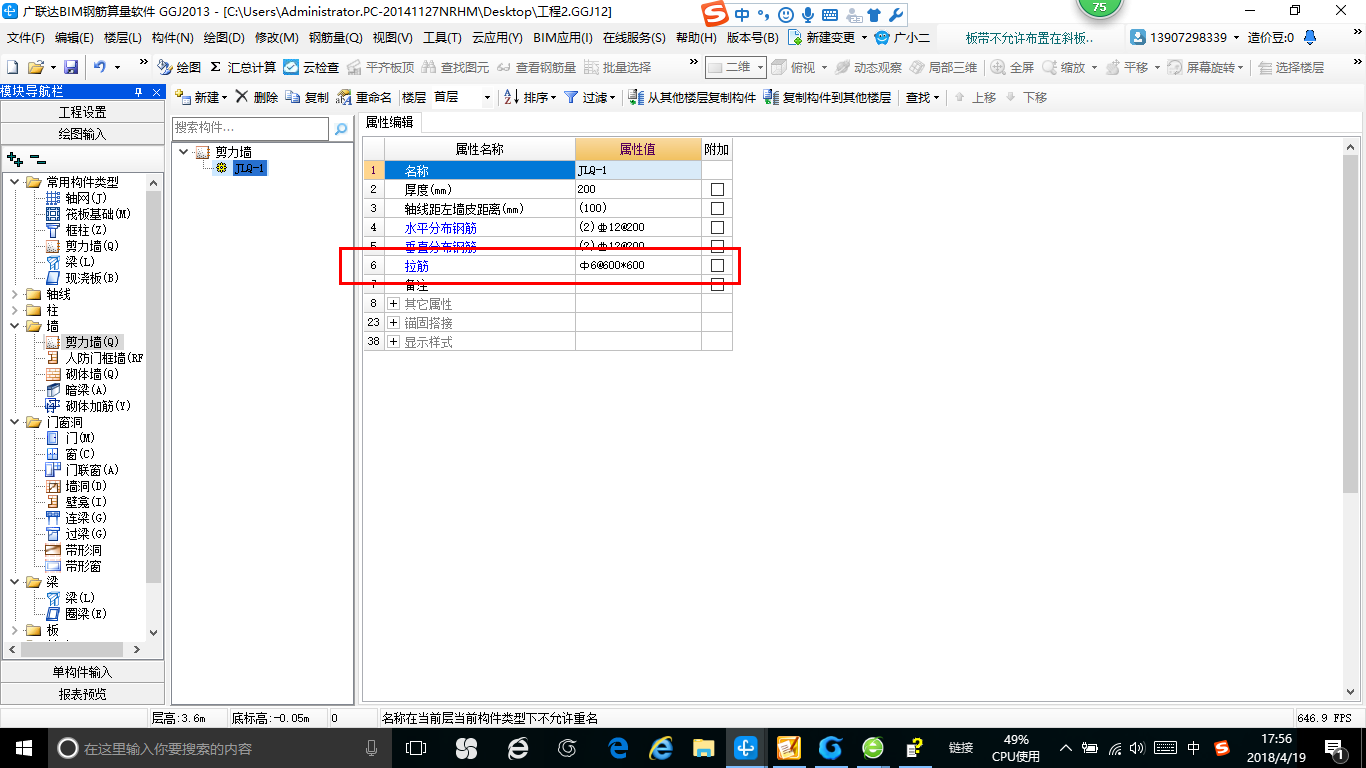Click the 报表预览 button
The width and height of the screenshot is (1366, 768).
[x=82, y=694]
